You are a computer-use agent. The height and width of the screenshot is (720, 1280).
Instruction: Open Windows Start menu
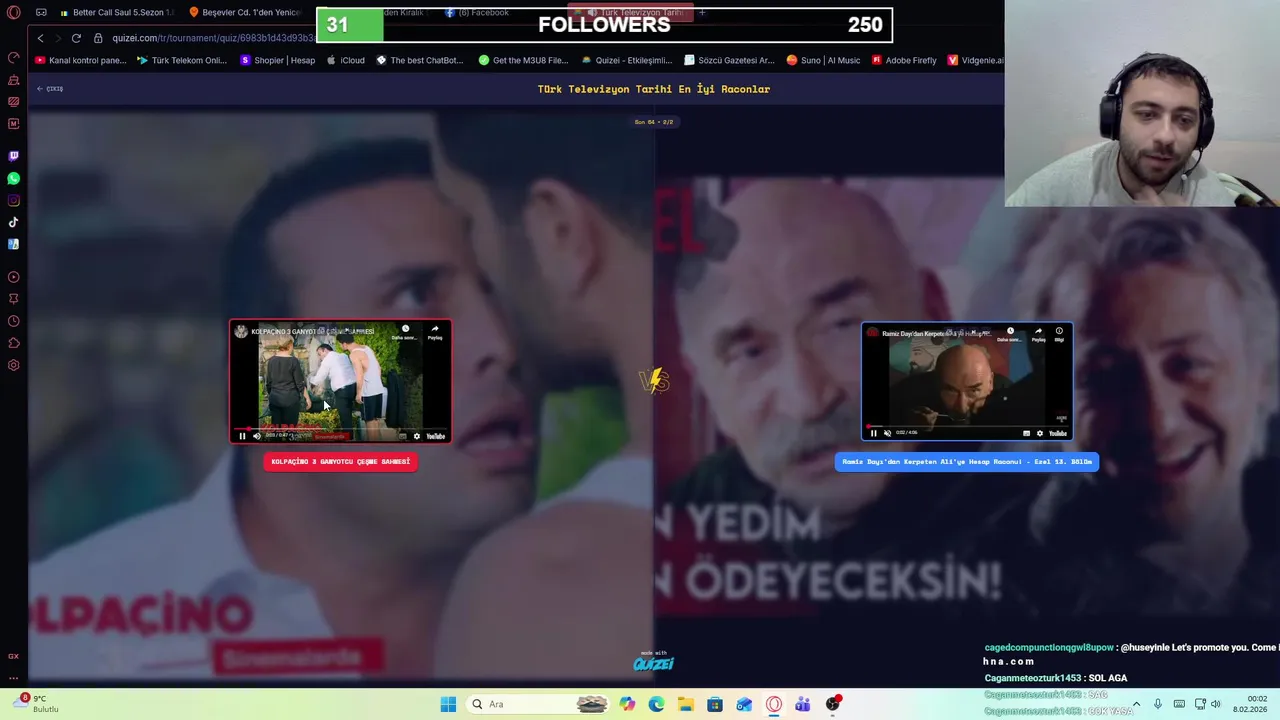(x=448, y=704)
